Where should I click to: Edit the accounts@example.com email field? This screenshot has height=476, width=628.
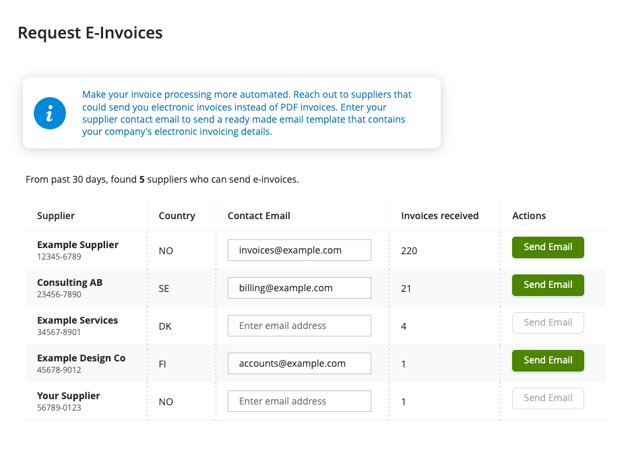coord(299,363)
